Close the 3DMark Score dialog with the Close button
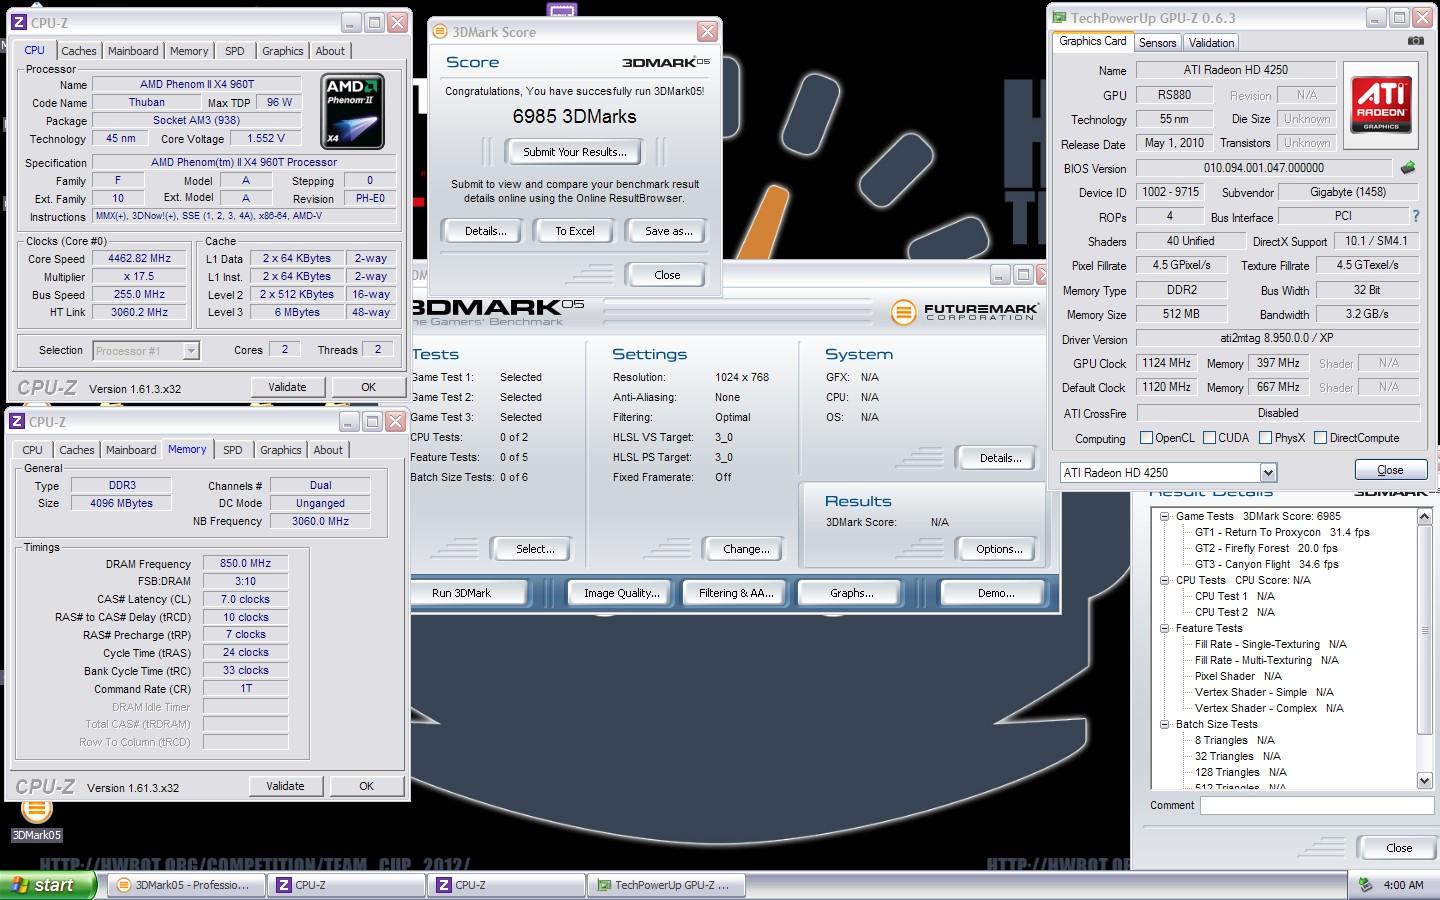The height and width of the screenshot is (900, 1440). click(667, 275)
